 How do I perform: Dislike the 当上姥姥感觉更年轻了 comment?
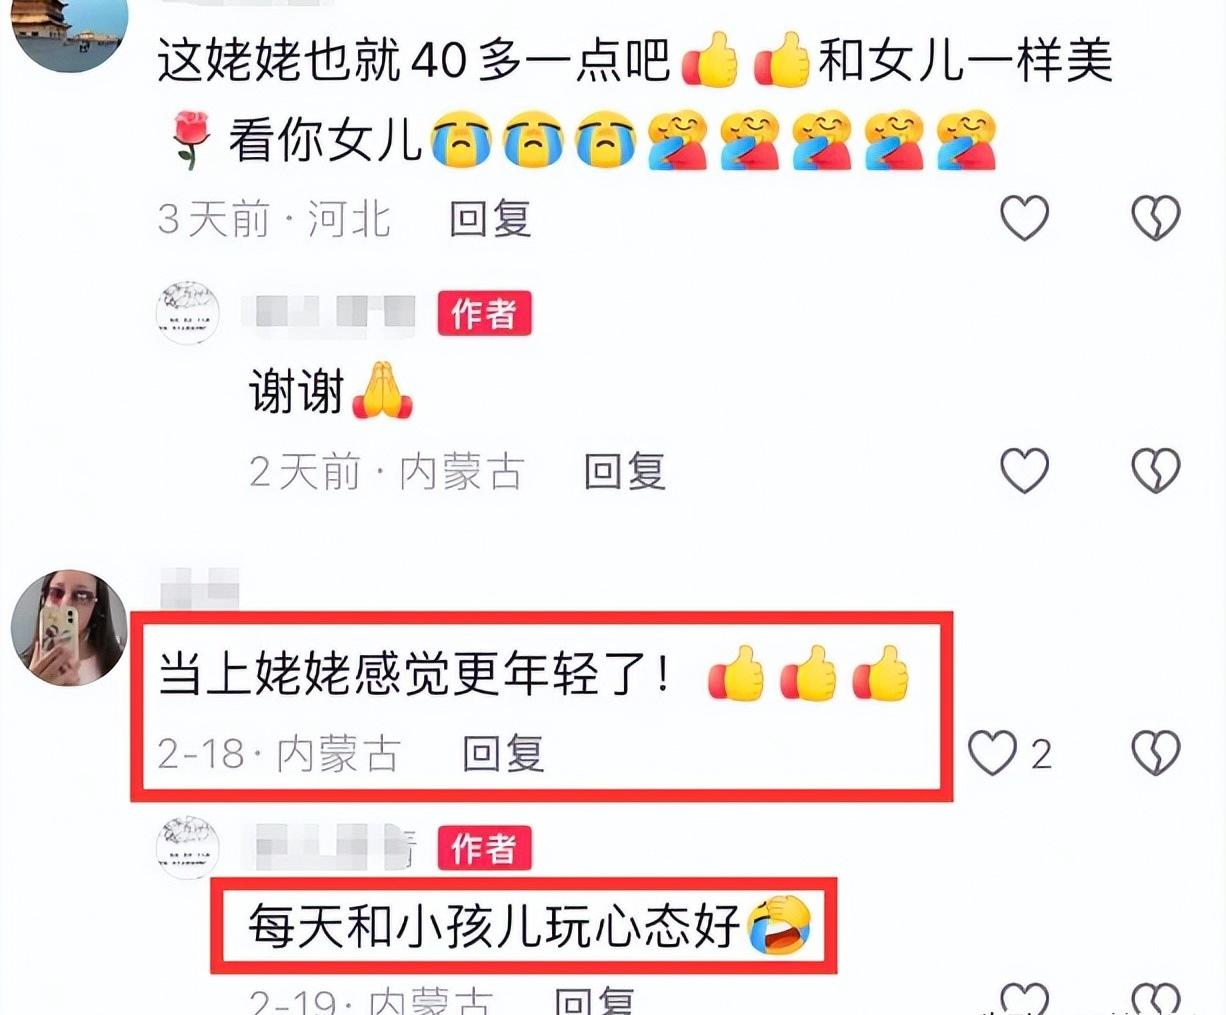[x=1155, y=753]
